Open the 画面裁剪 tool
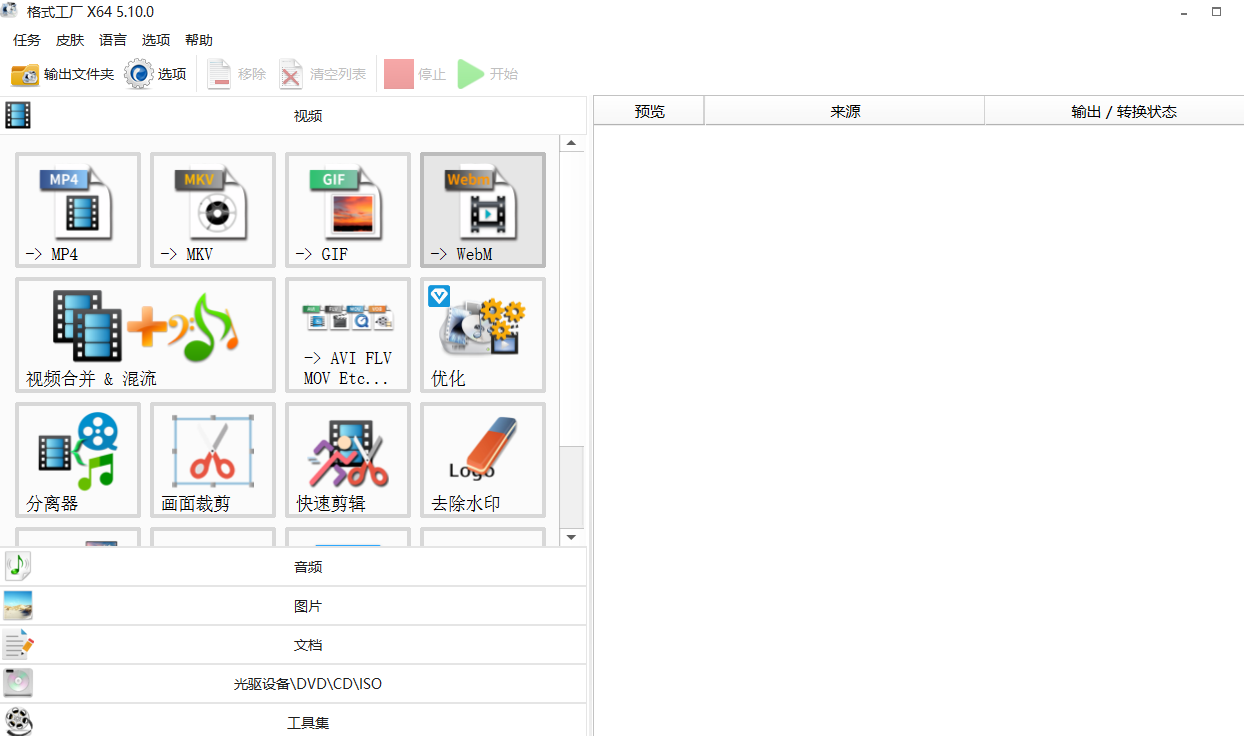Screen dimensions: 1244x736 point(213,460)
